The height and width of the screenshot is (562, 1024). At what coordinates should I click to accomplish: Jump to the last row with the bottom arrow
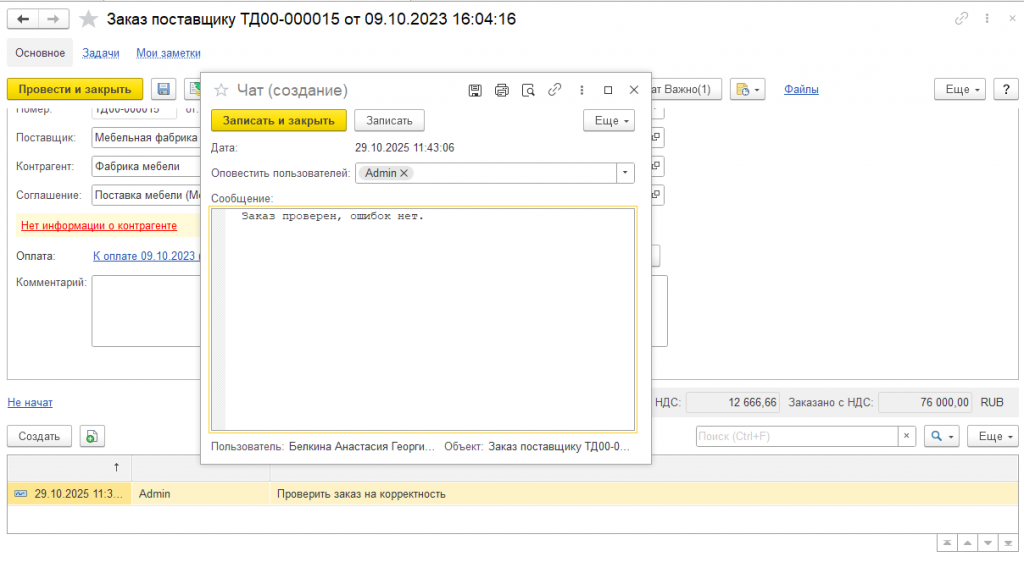pos(1008,543)
